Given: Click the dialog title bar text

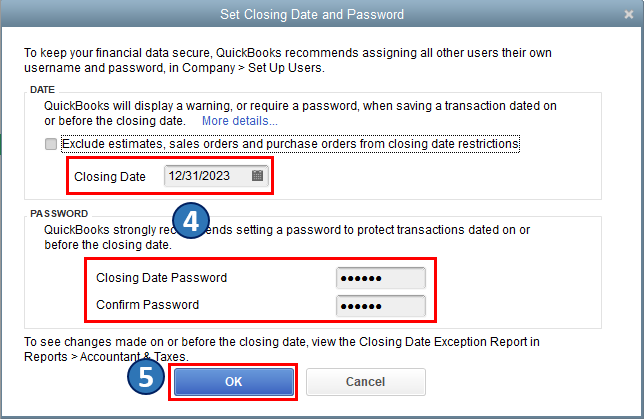Looking at the screenshot, I should [x=321, y=14].
